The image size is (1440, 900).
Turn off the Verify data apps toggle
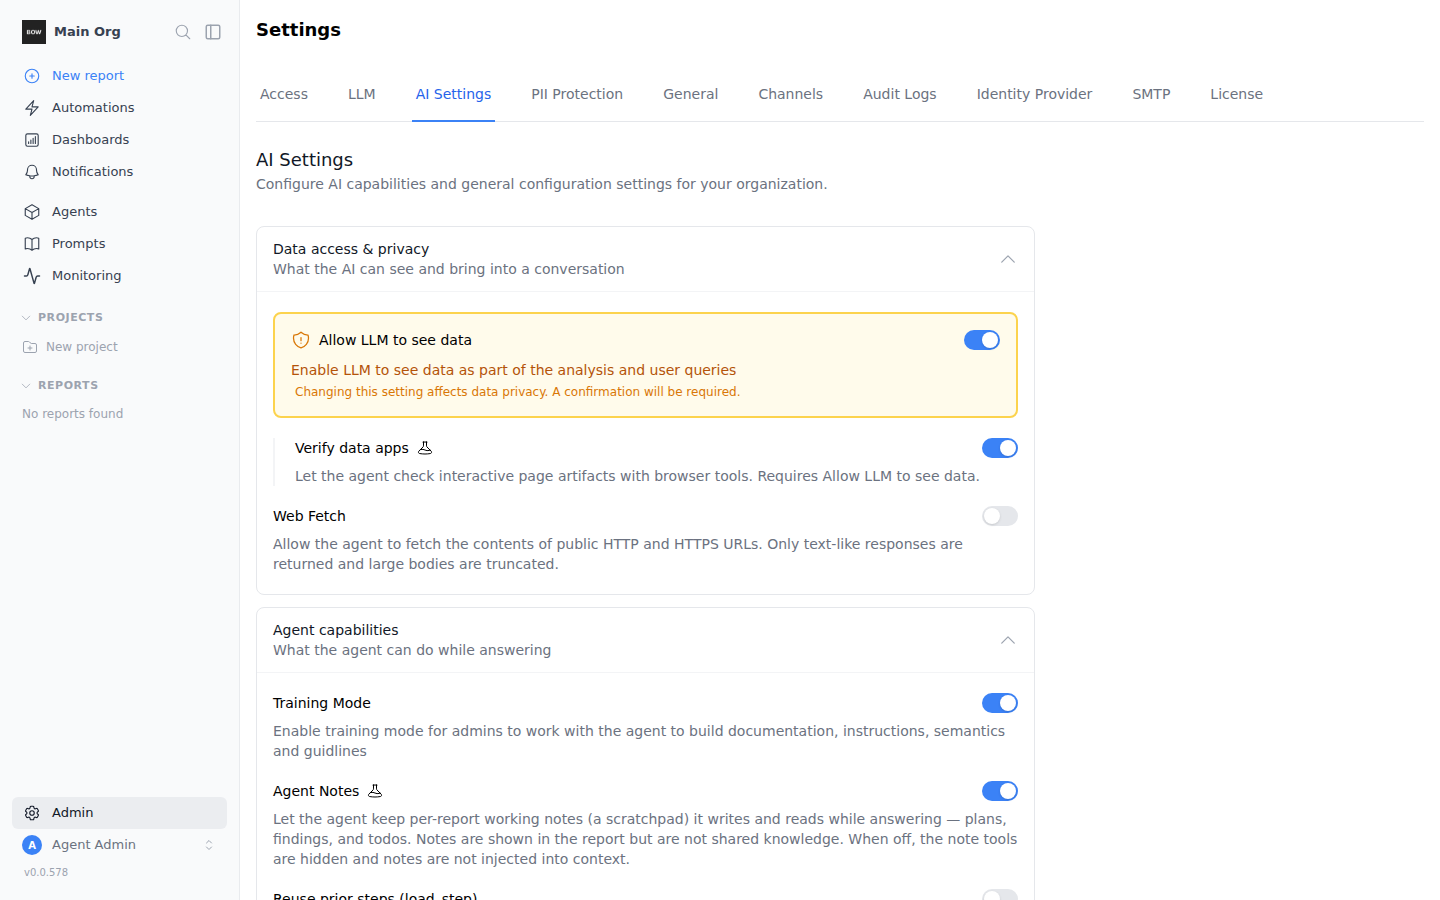coord(1000,448)
